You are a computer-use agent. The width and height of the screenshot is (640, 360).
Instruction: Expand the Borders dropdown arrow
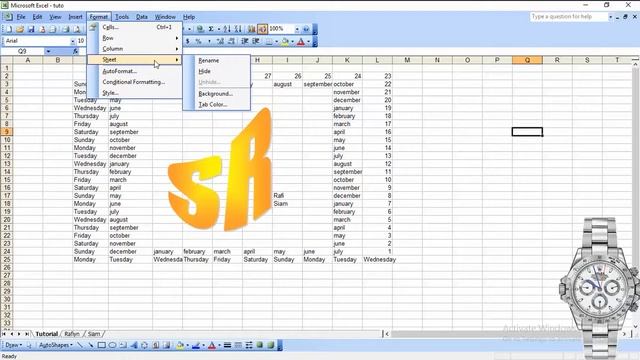pyautogui.click(x=276, y=41)
